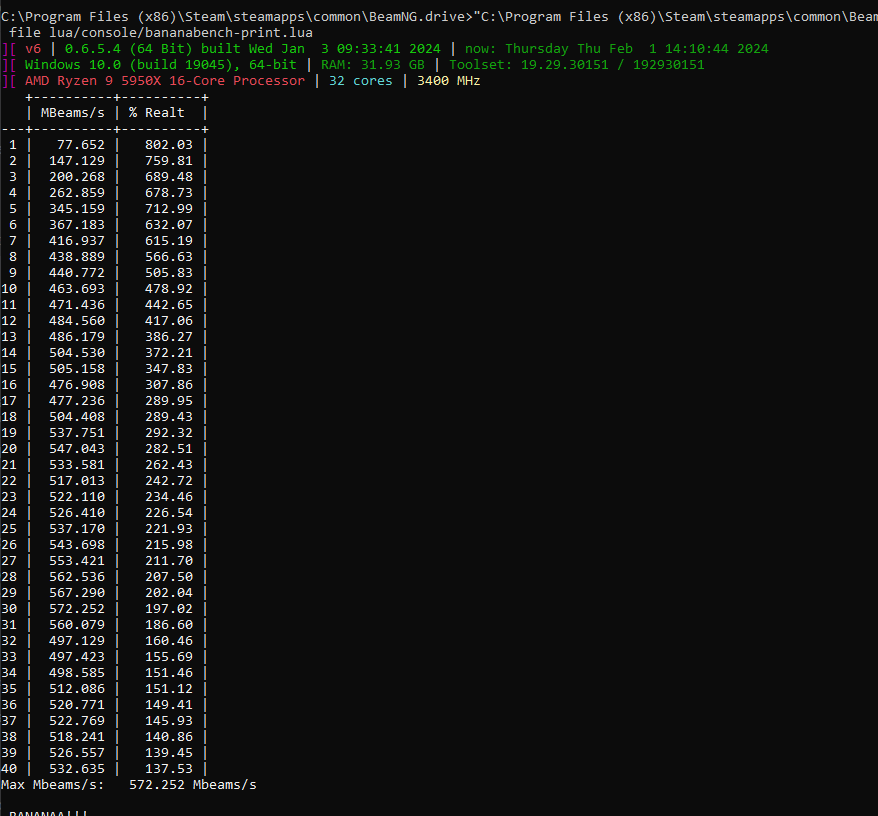
Task: Click the value 537.170 in row 25
Action: click(x=77, y=529)
